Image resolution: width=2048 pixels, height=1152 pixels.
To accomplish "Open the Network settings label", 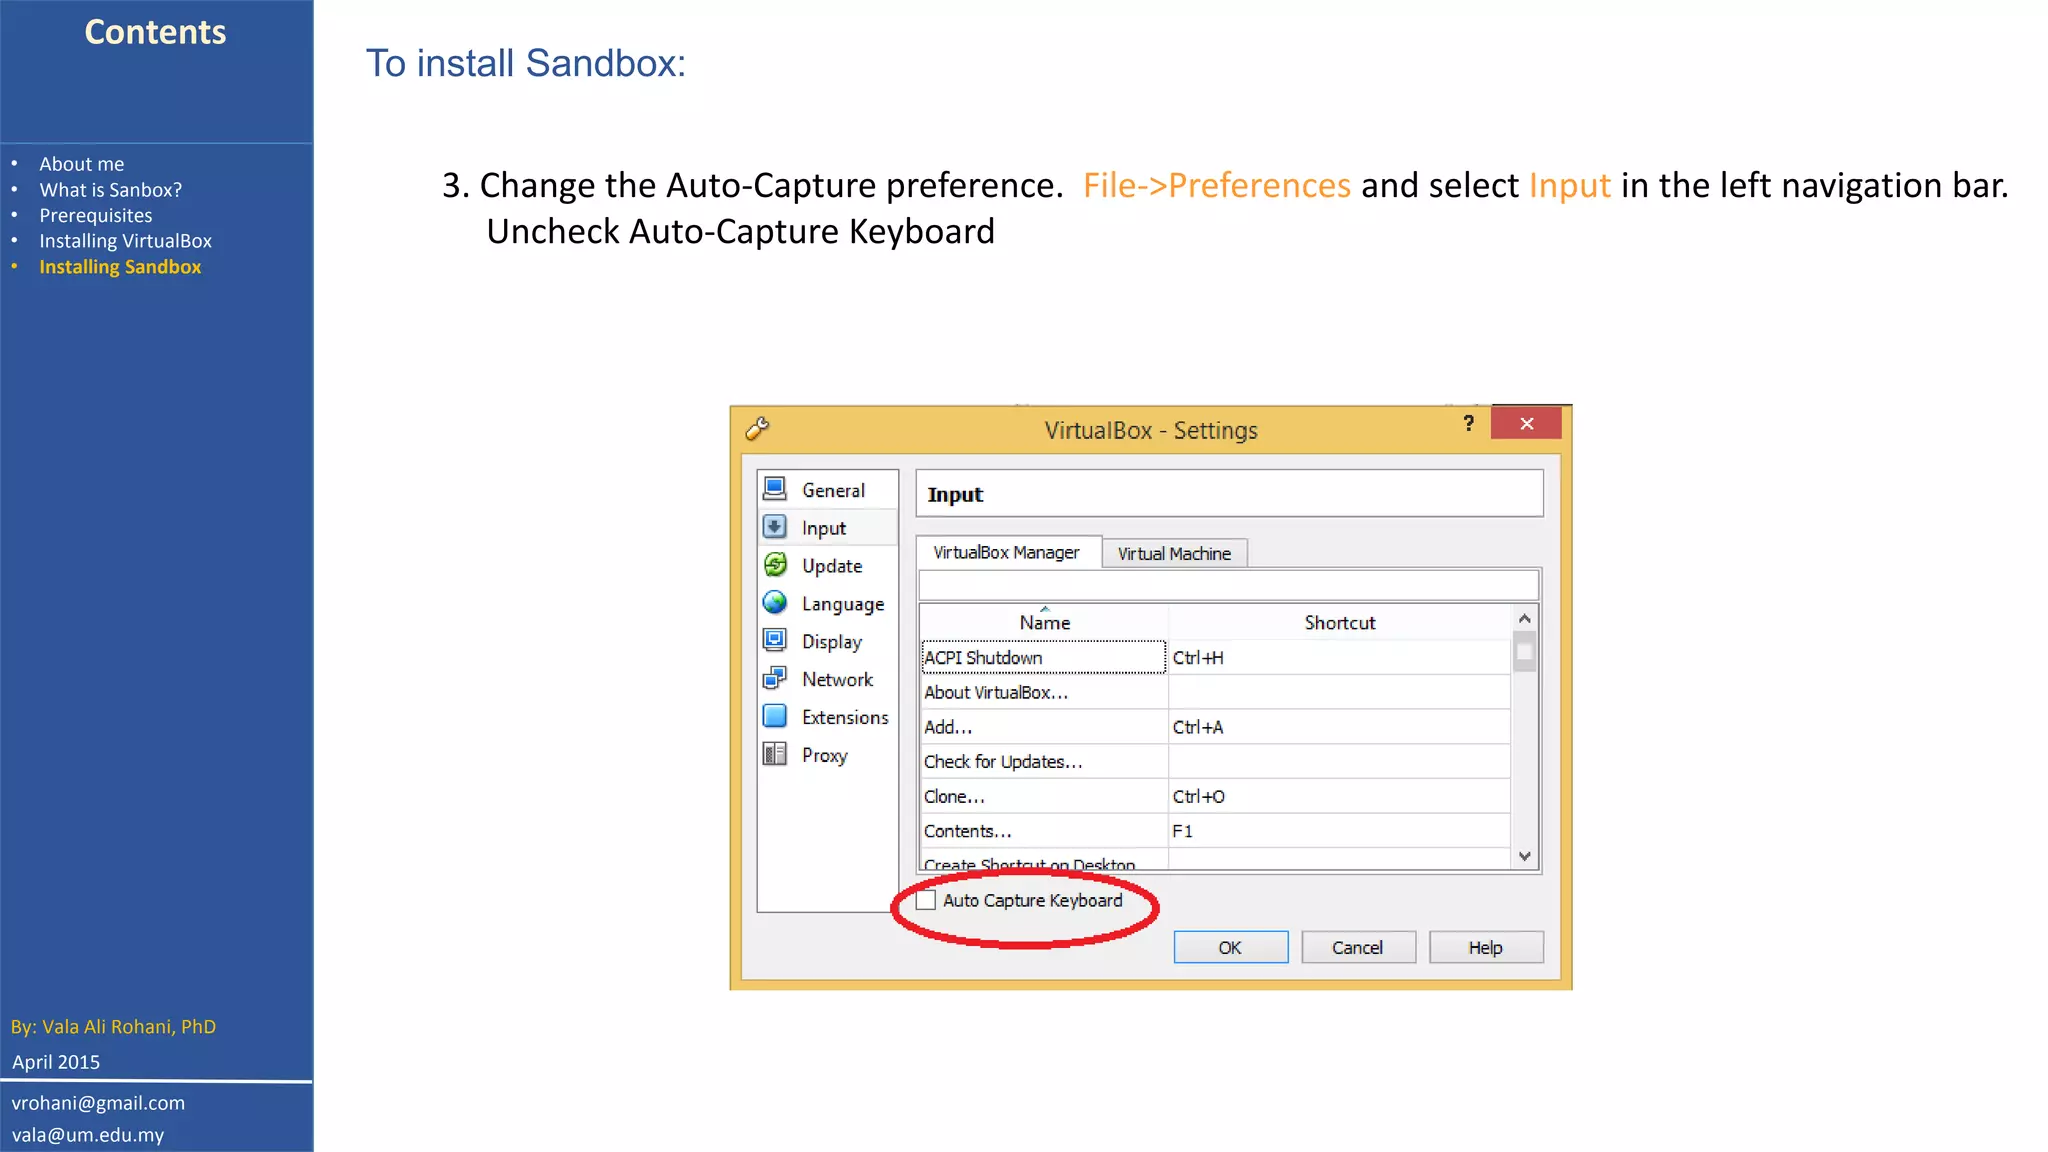I will pos(837,679).
